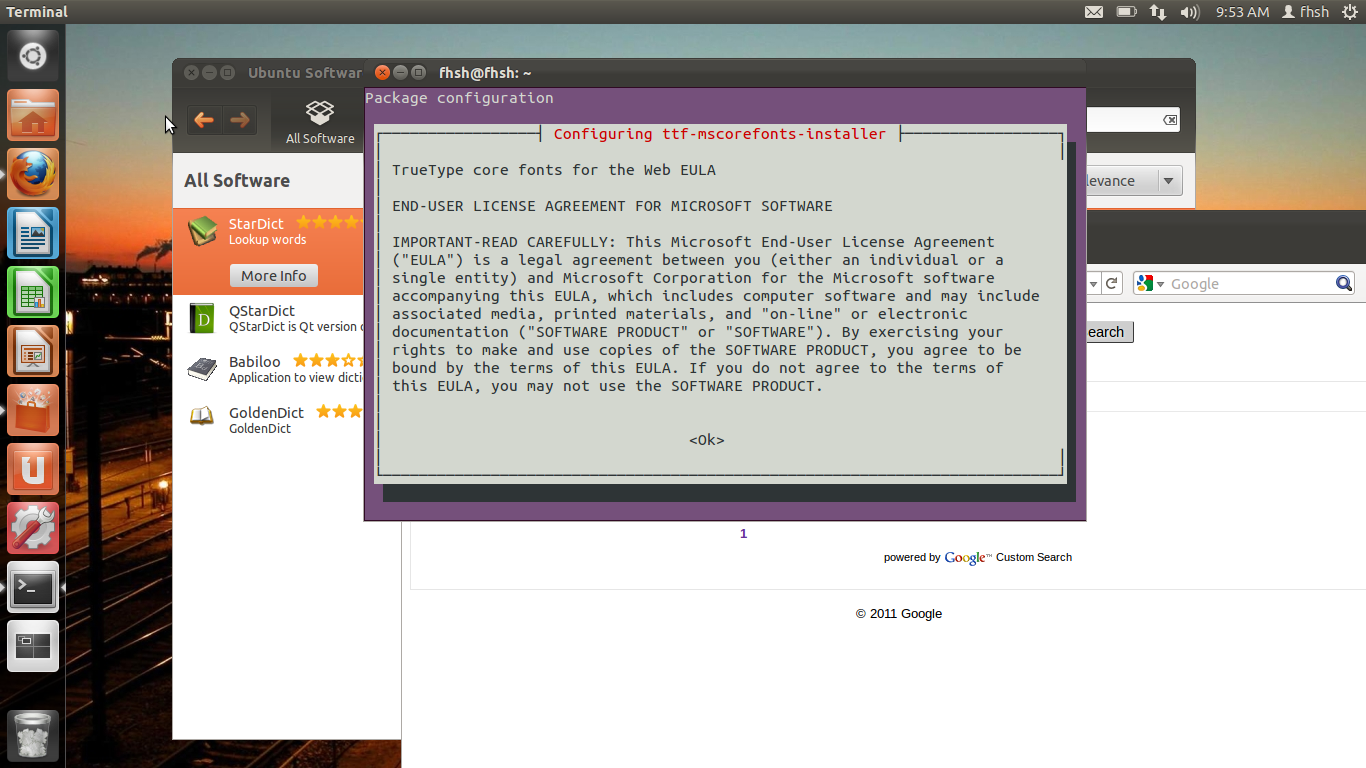Go forward in Ubuntu Software Center
Screen dimensions: 1366x768
(x=240, y=121)
